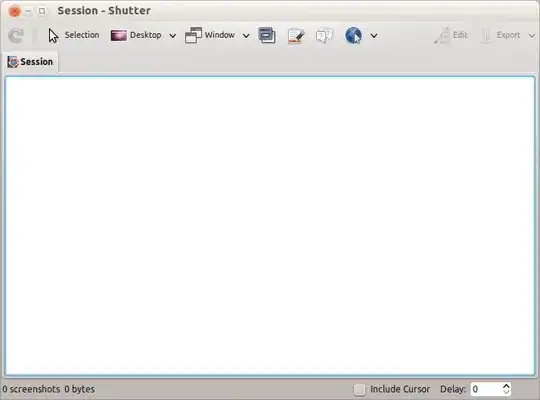The image size is (540, 400).
Task: Open the Export dropdown arrow
Action: [x=532, y=35]
